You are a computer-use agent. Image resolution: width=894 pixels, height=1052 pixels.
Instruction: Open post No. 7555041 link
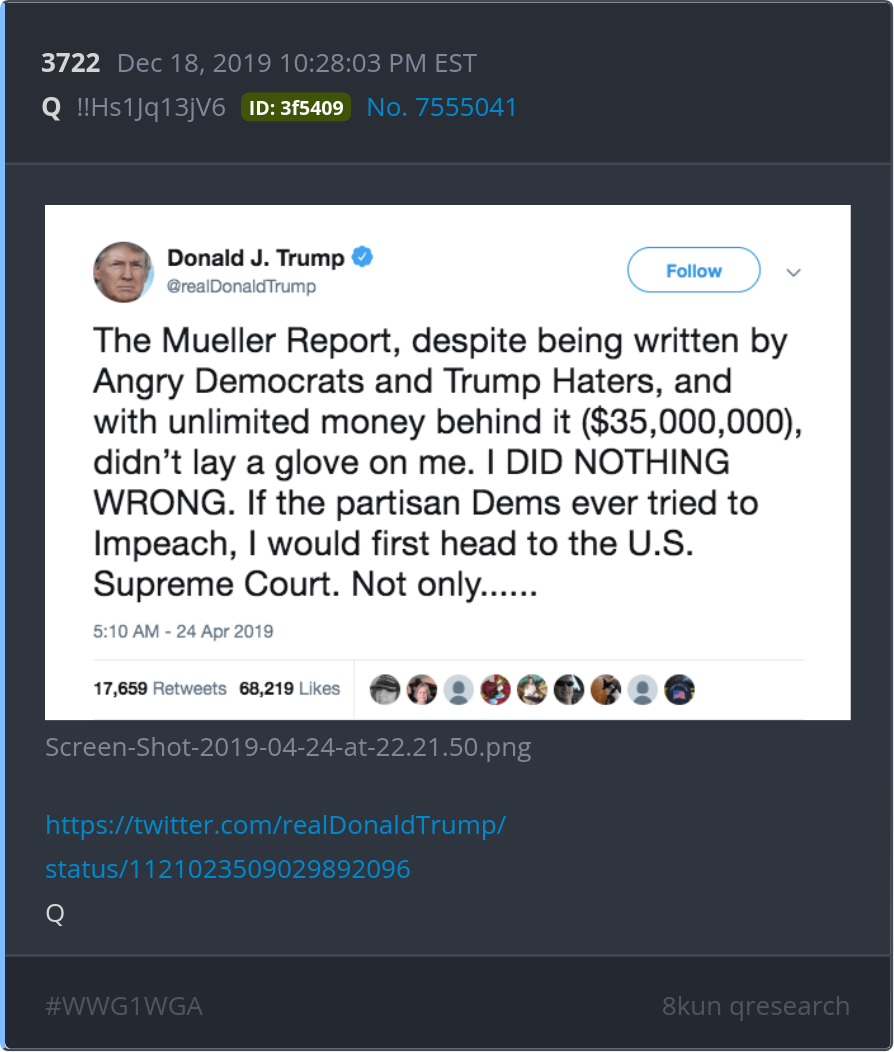[x=441, y=107]
